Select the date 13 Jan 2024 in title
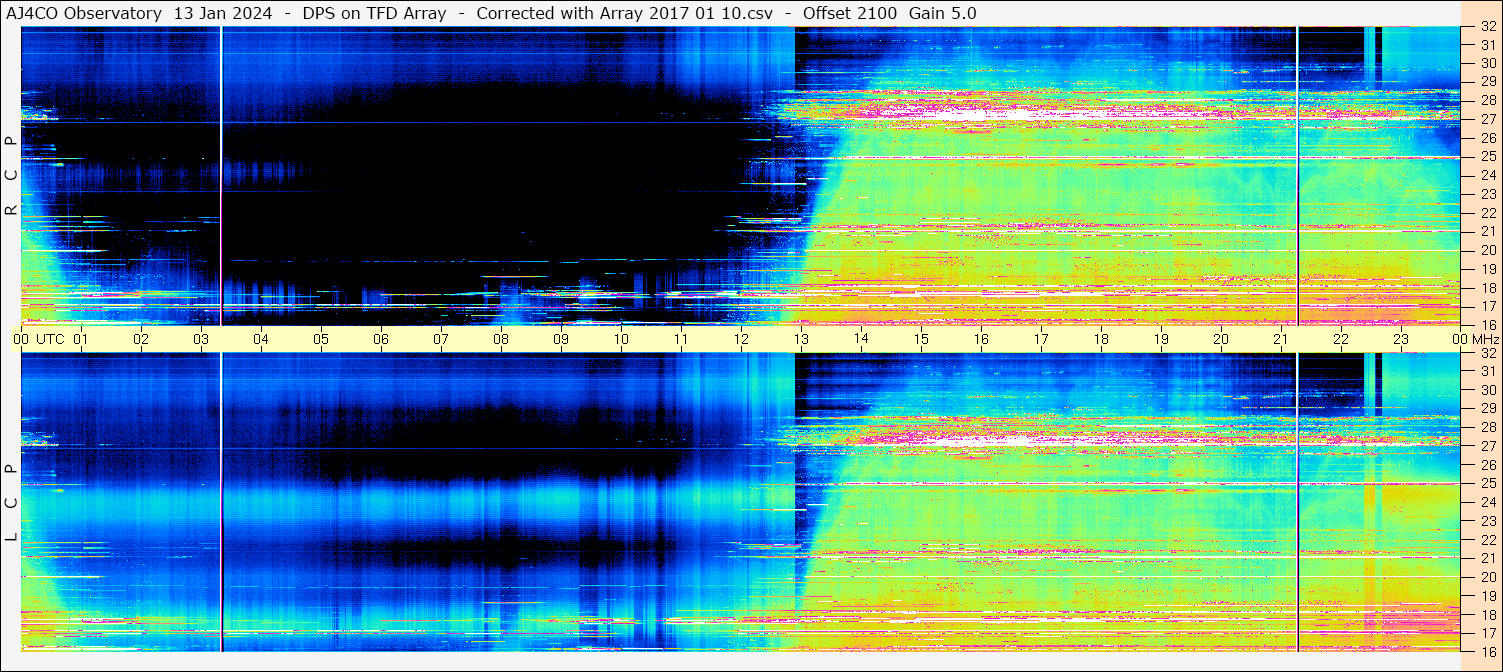Screen dimensions: 1503x672 pyautogui.click(x=222, y=13)
